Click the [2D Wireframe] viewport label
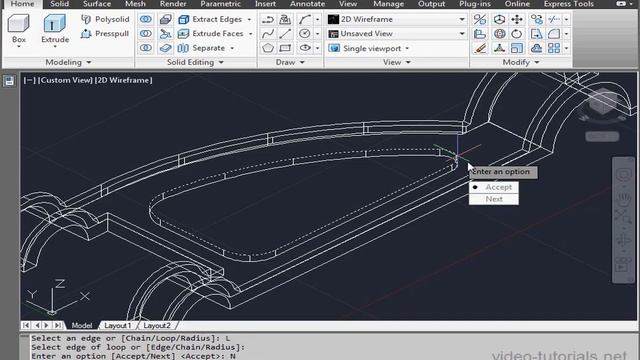This screenshot has width=640, height=360. pos(124,80)
